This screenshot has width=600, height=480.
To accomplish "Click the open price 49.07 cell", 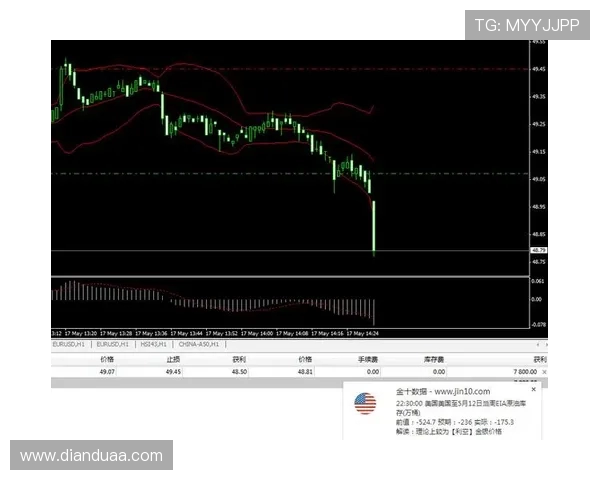I will 107,370.
